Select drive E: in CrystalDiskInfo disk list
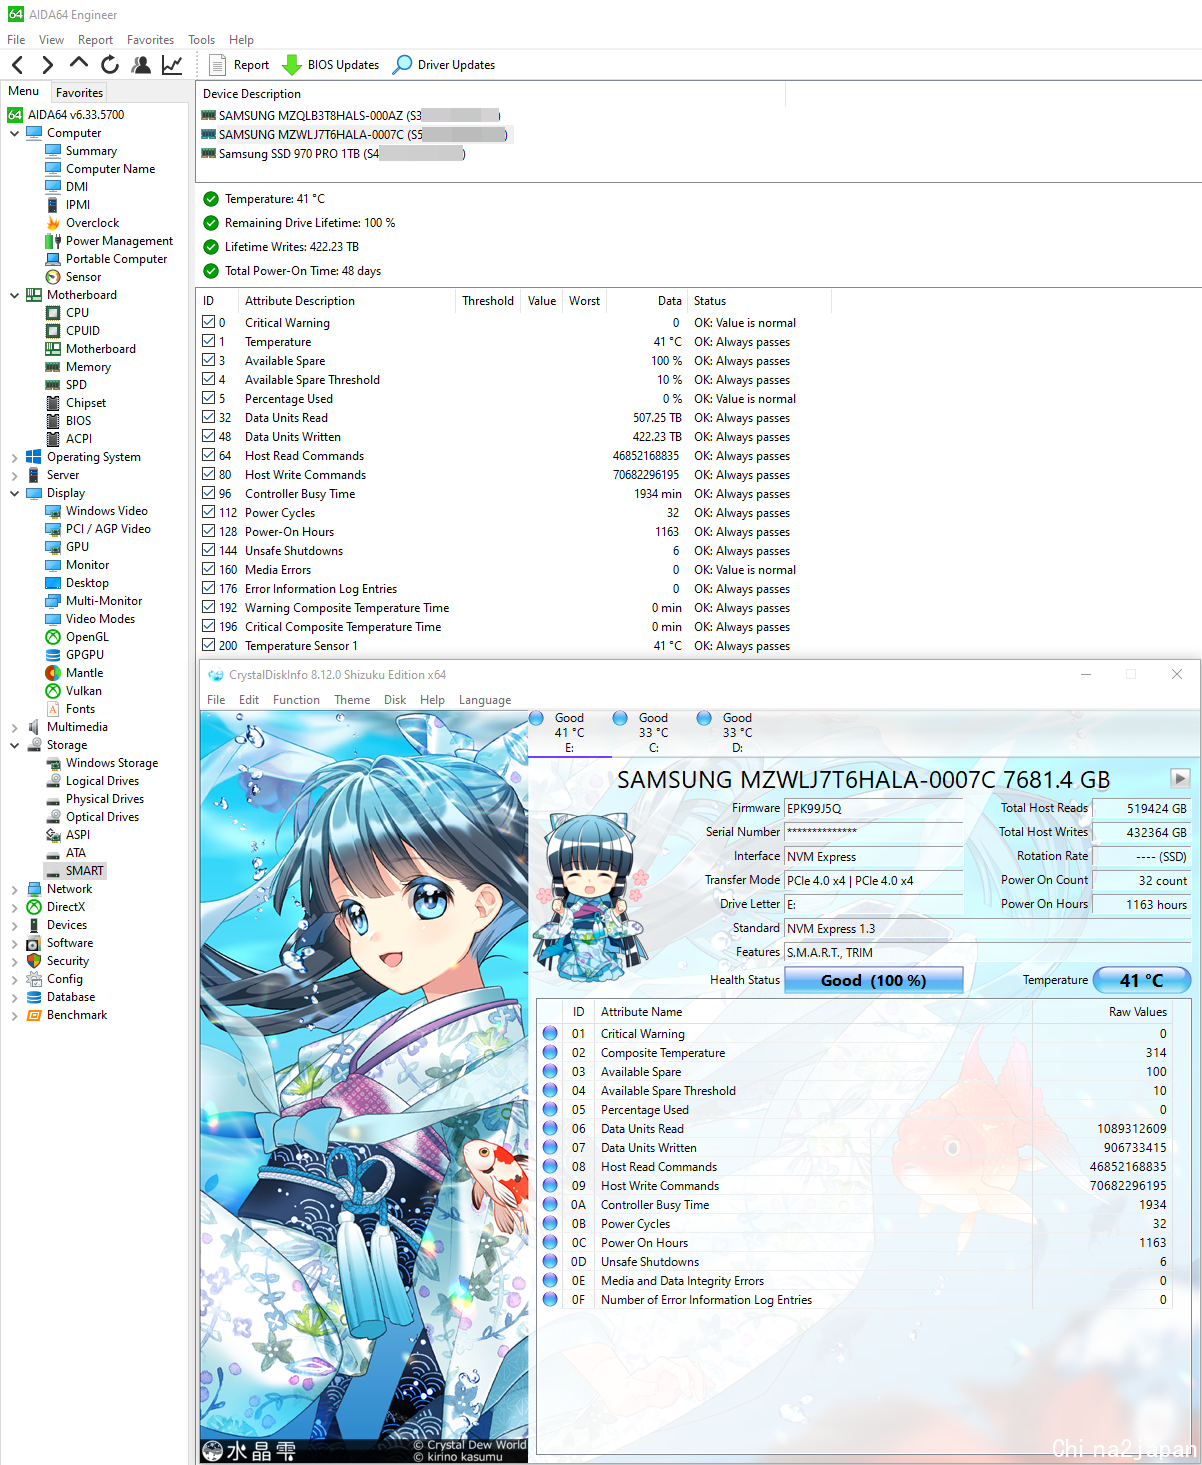The height and width of the screenshot is (1465, 1202). click(x=569, y=732)
